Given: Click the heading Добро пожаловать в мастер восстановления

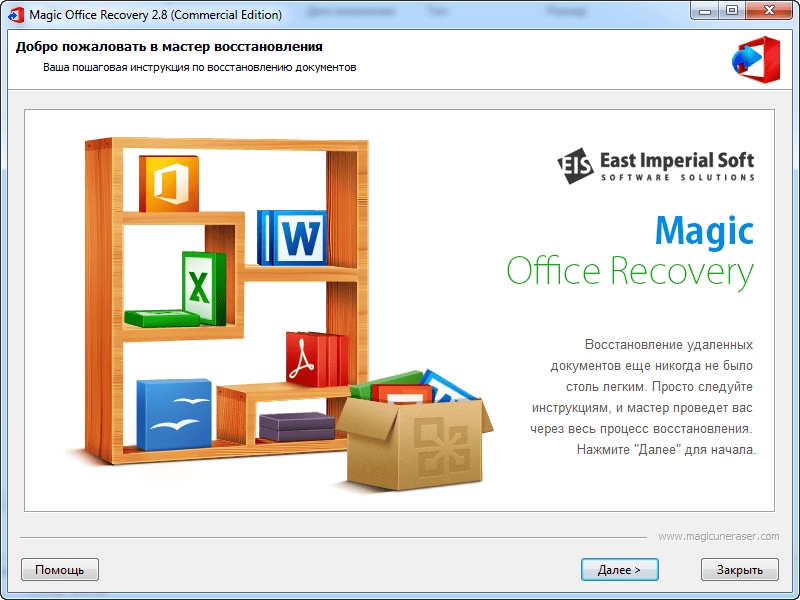Looking at the screenshot, I should click(x=169, y=47).
